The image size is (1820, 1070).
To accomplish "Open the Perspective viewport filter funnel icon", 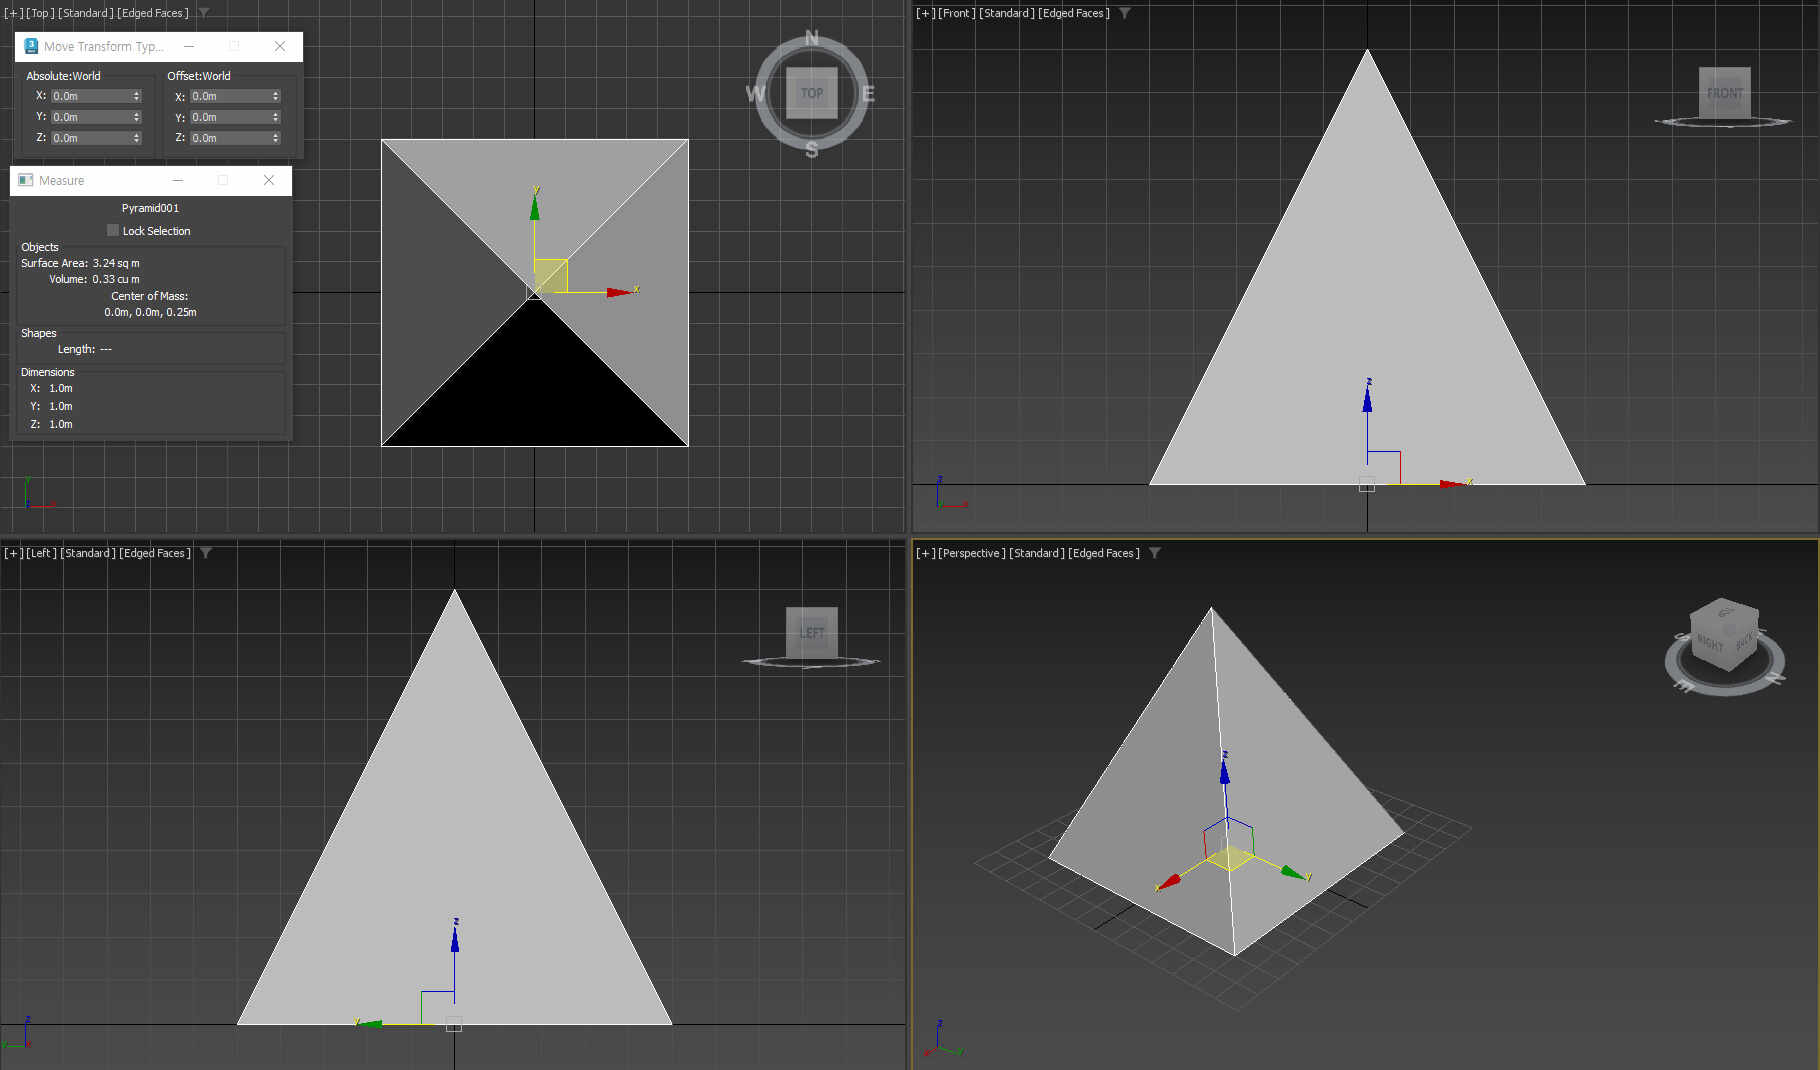I will point(1154,553).
